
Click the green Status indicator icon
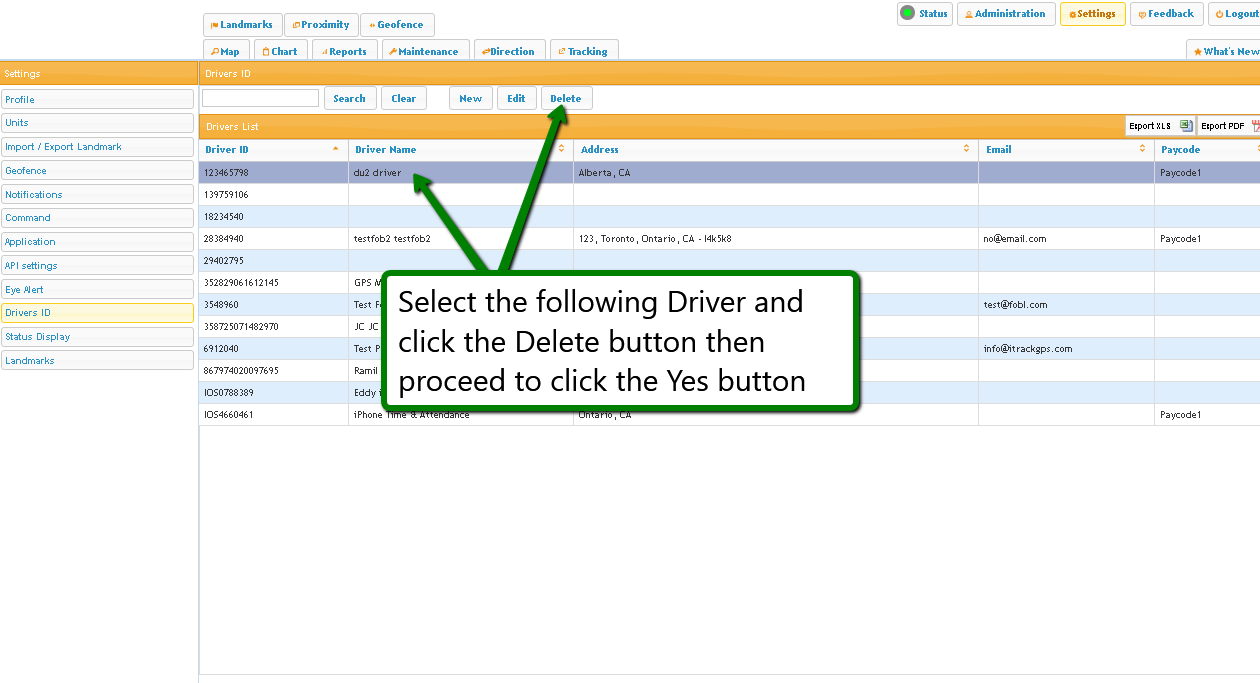coord(907,13)
